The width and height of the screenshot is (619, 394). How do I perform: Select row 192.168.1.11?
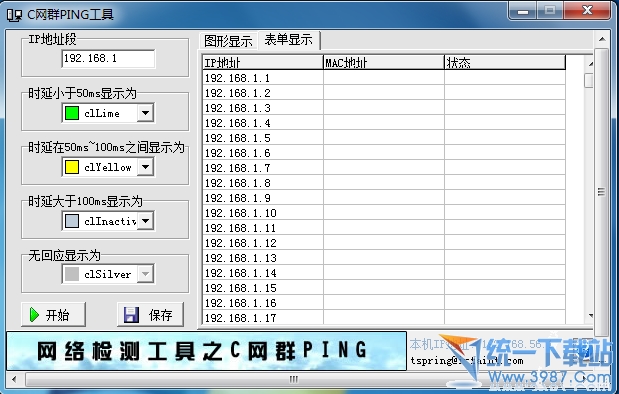pos(384,228)
